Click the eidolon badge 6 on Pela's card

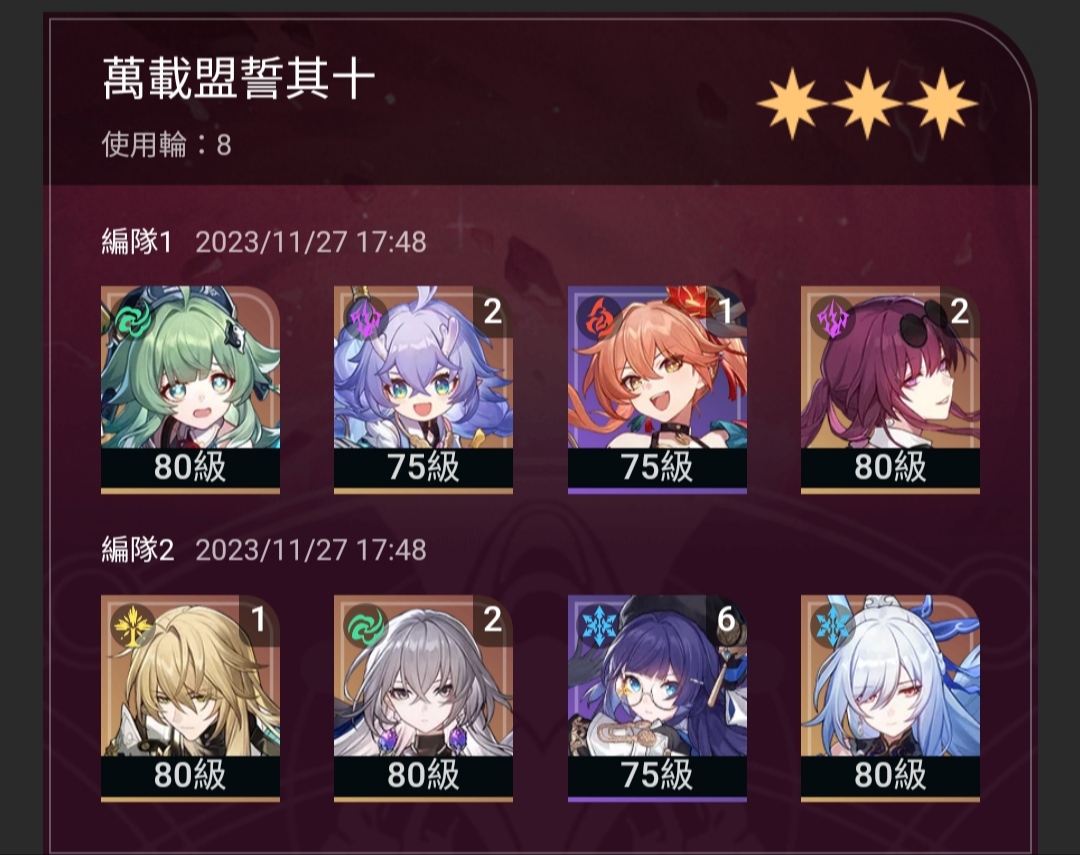726,620
